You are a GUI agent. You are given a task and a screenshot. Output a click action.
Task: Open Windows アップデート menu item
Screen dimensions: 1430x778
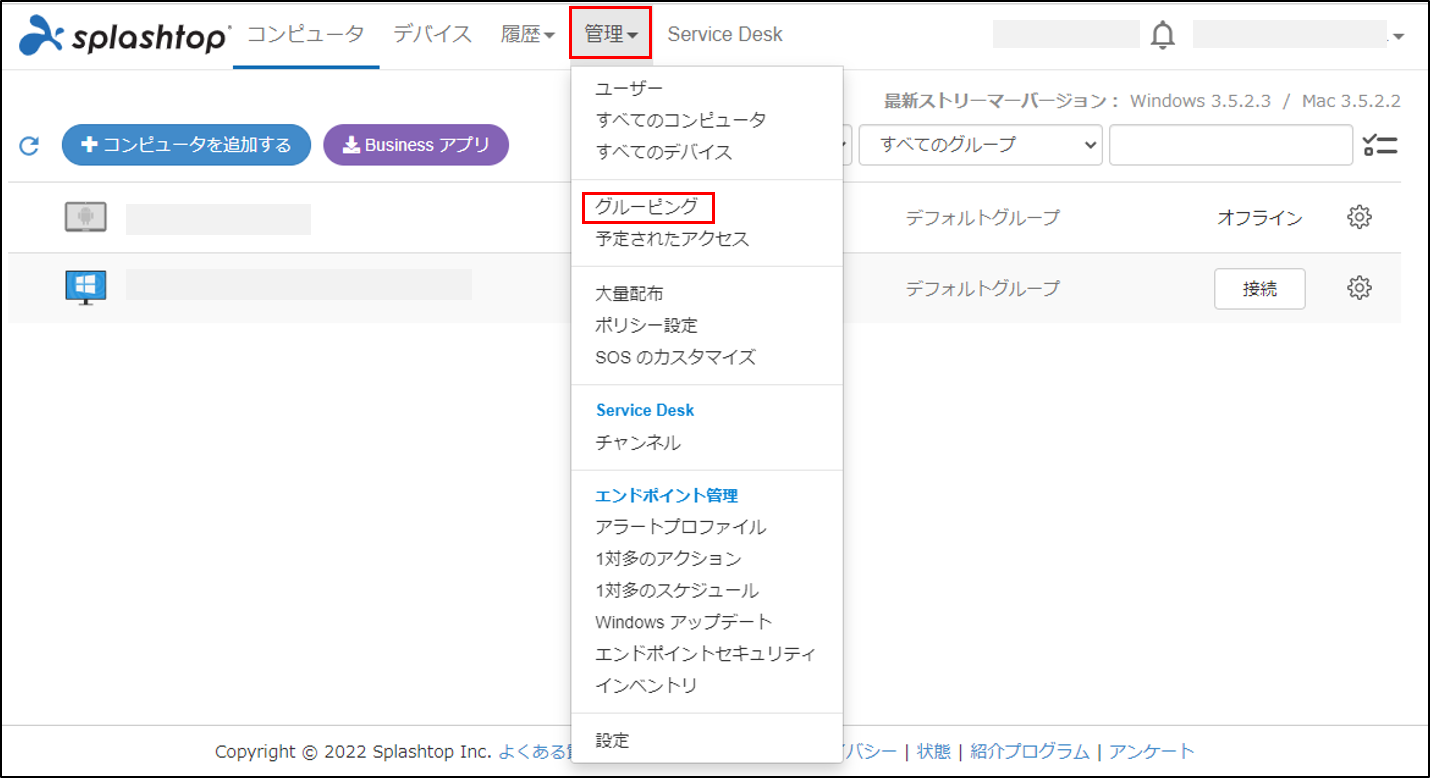click(x=684, y=622)
